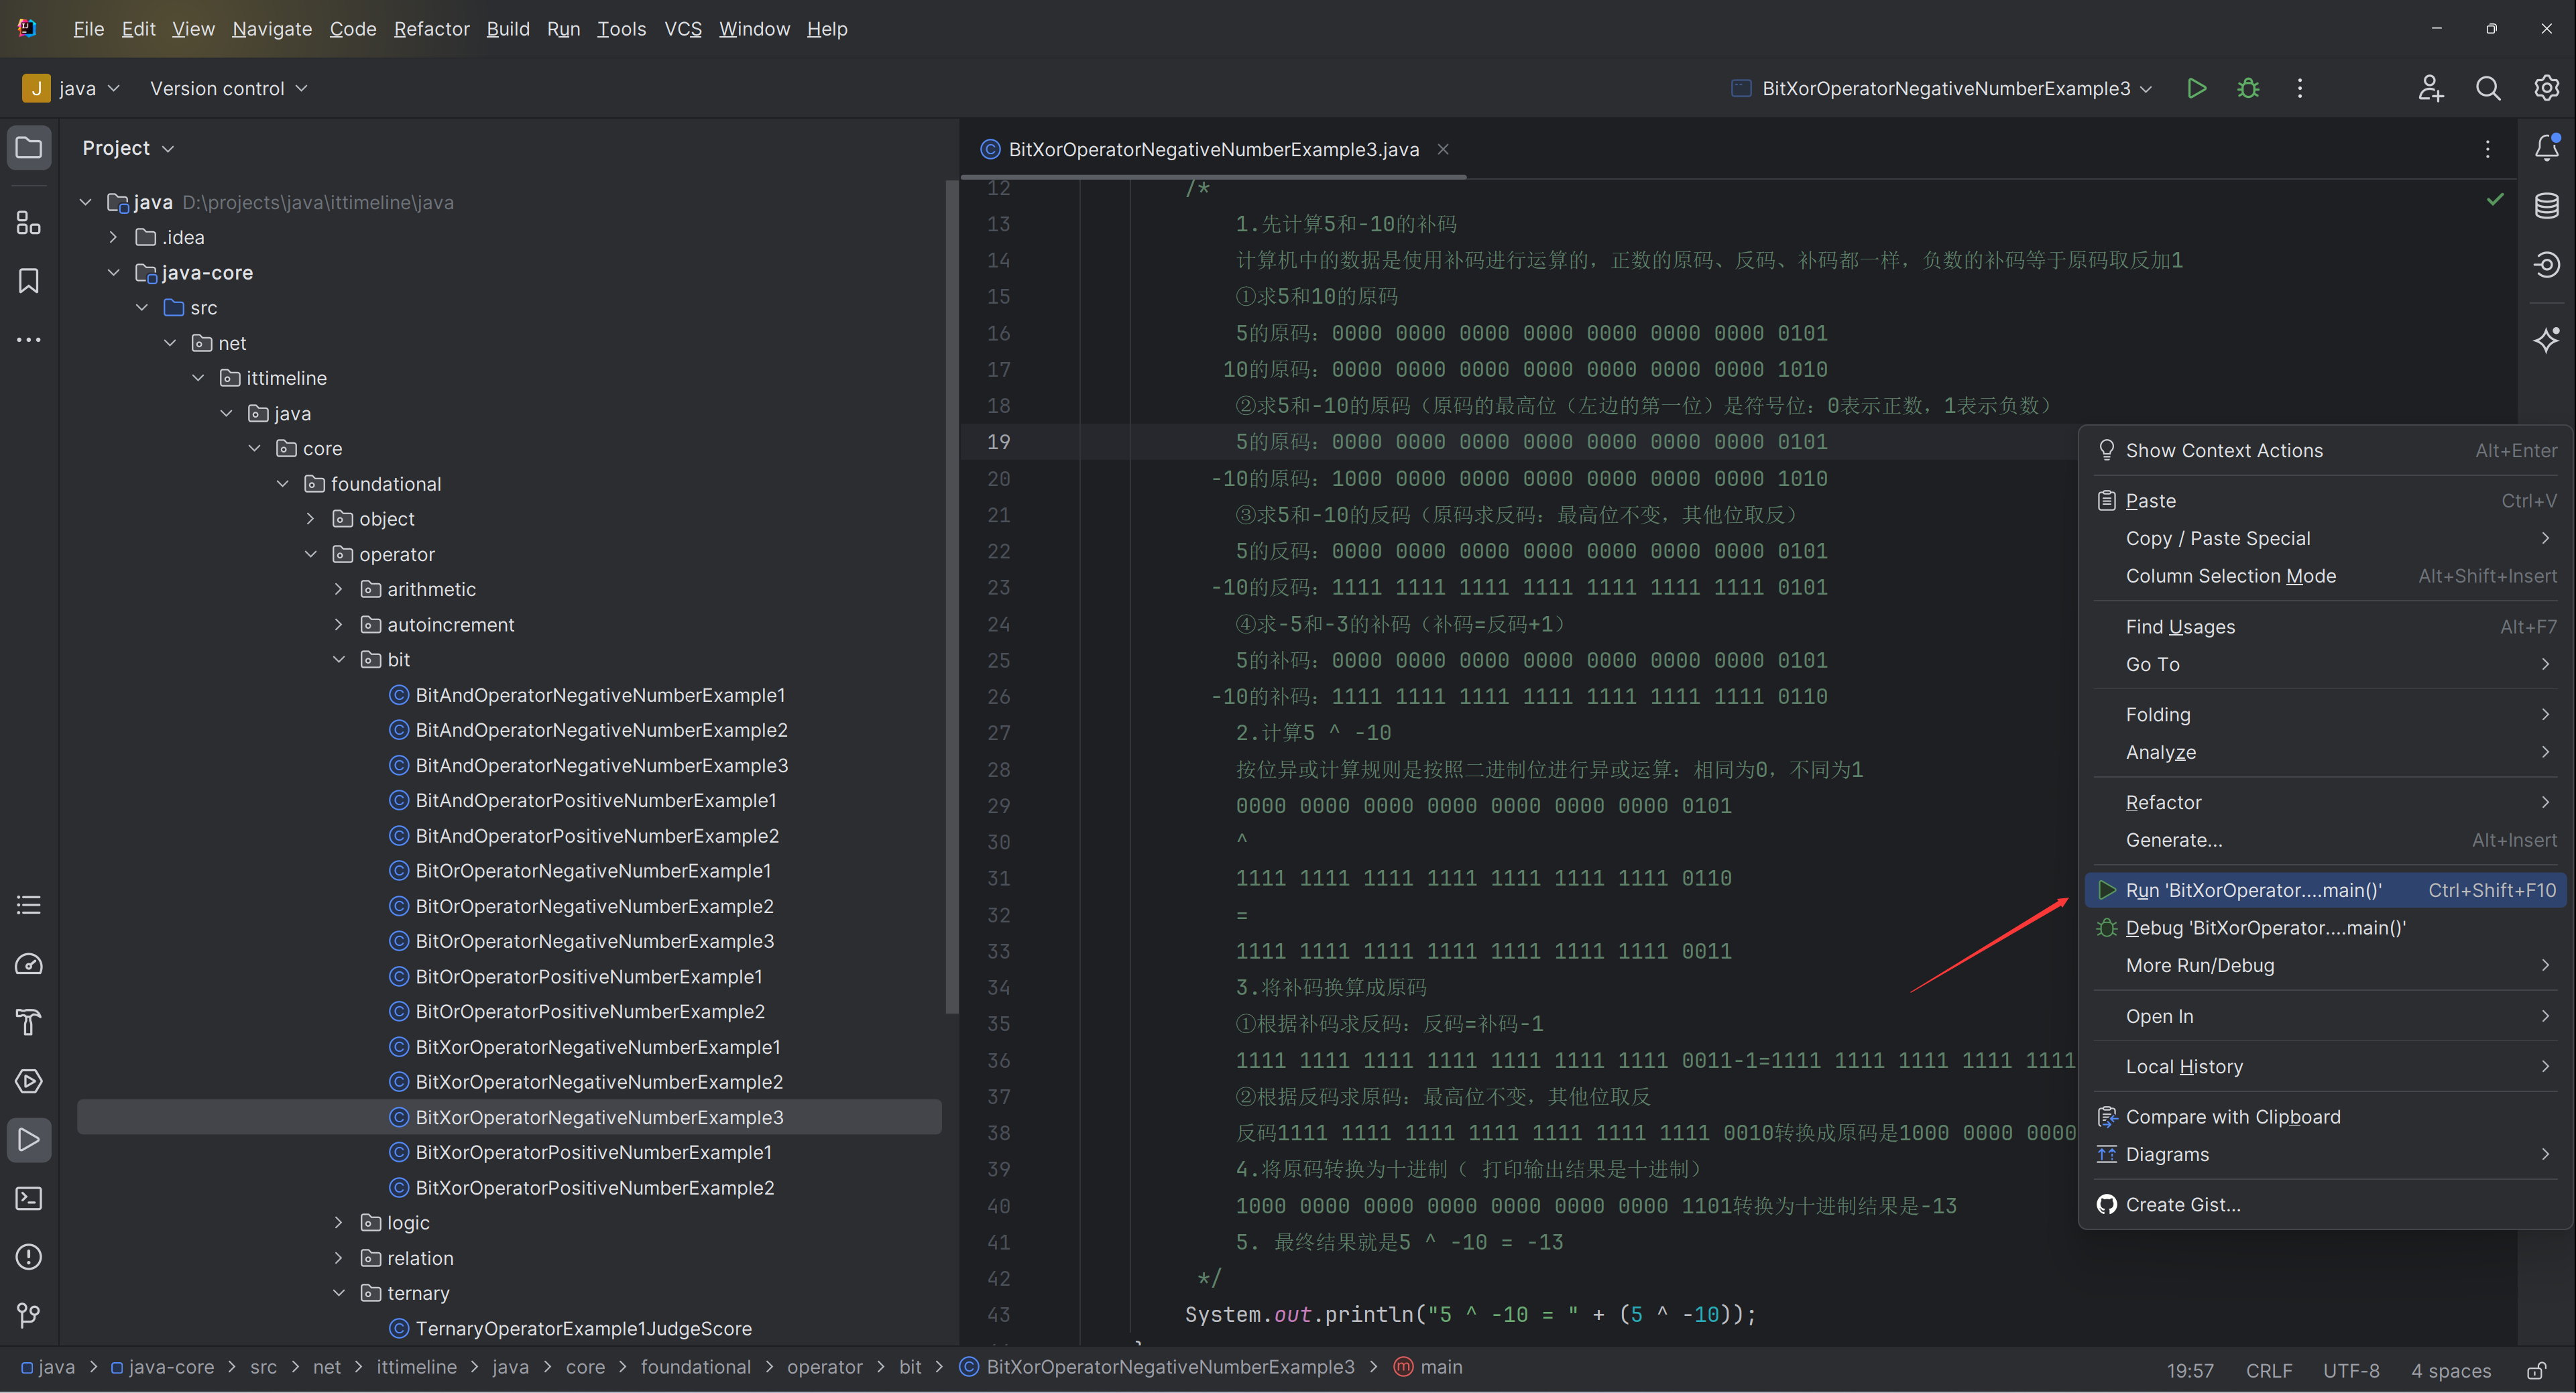Show more tool windows ellipsis
This screenshot has height=1393, width=2576.
pos(29,340)
